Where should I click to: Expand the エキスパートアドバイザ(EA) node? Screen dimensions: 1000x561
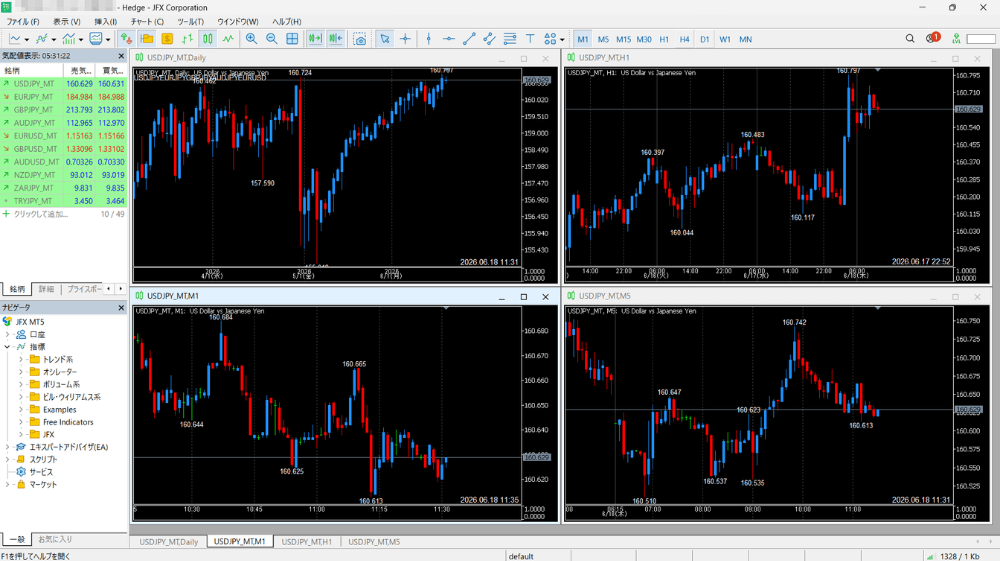tap(8, 447)
